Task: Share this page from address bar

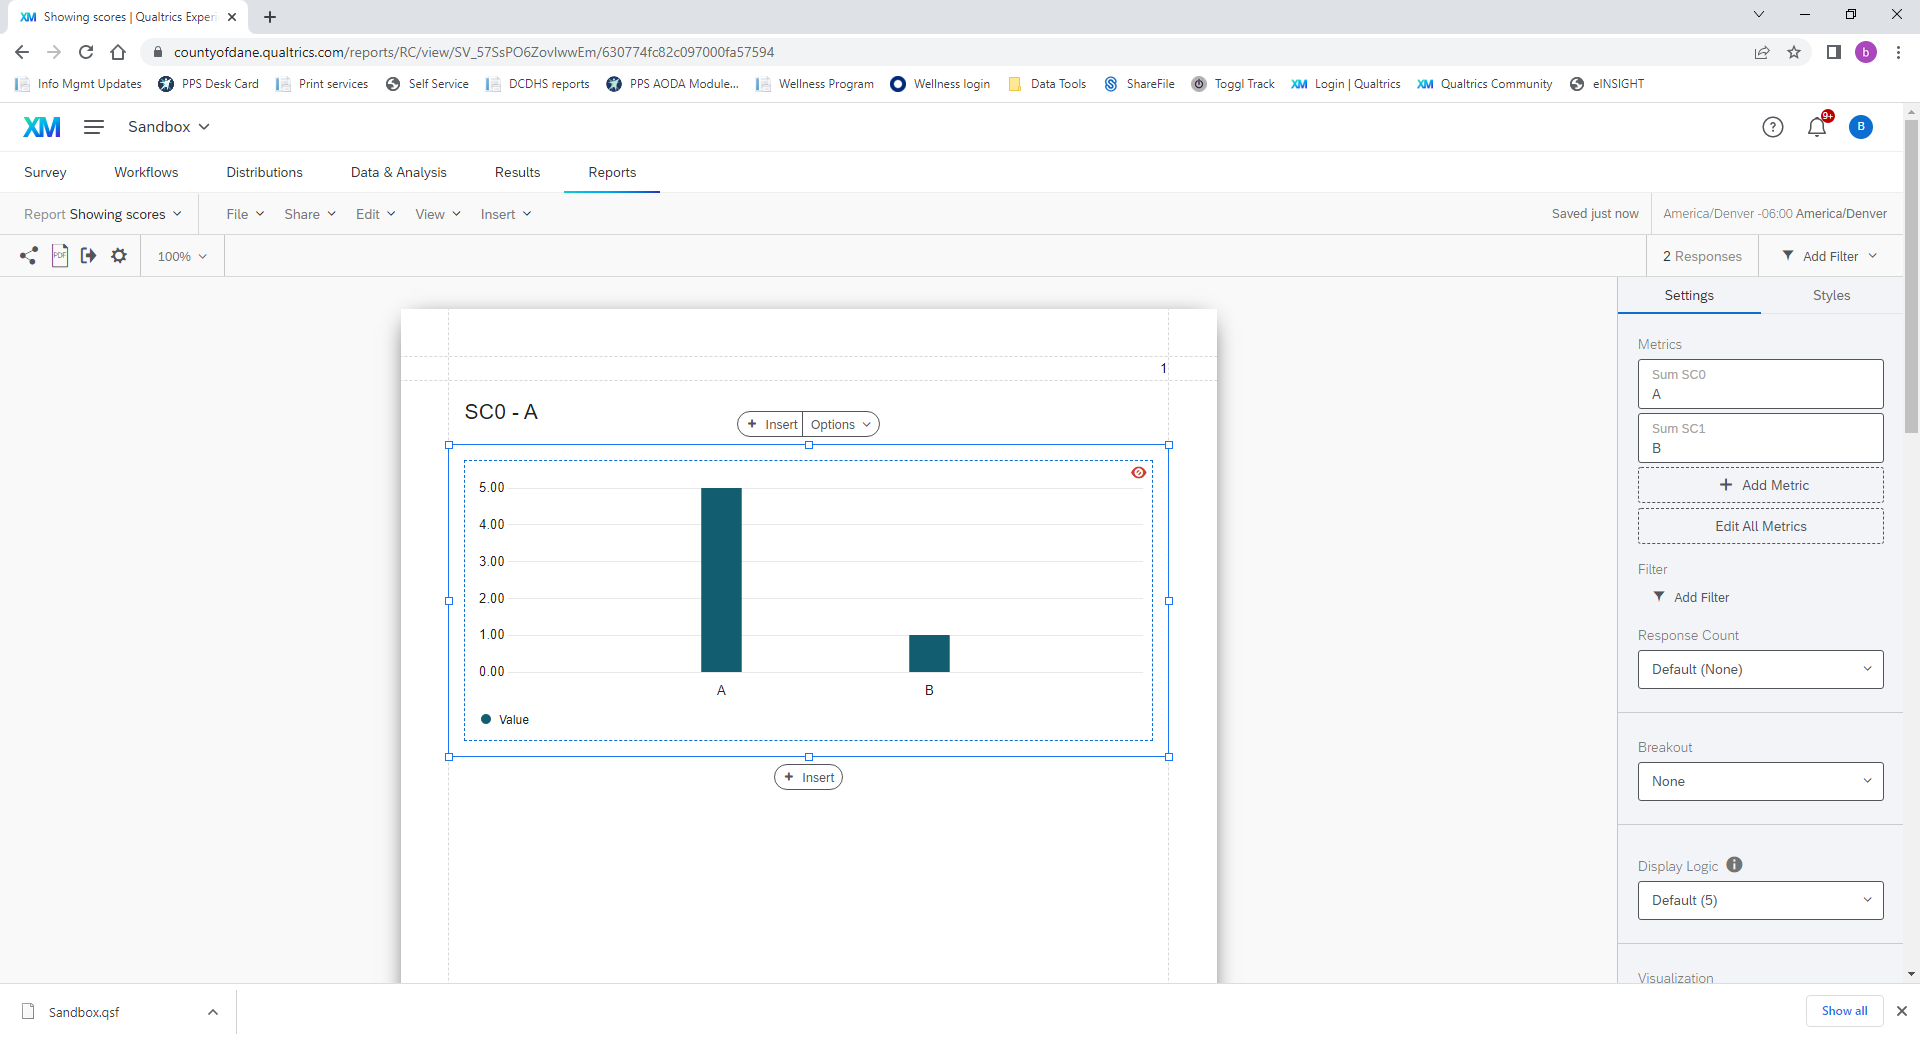Action: [x=1762, y=52]
